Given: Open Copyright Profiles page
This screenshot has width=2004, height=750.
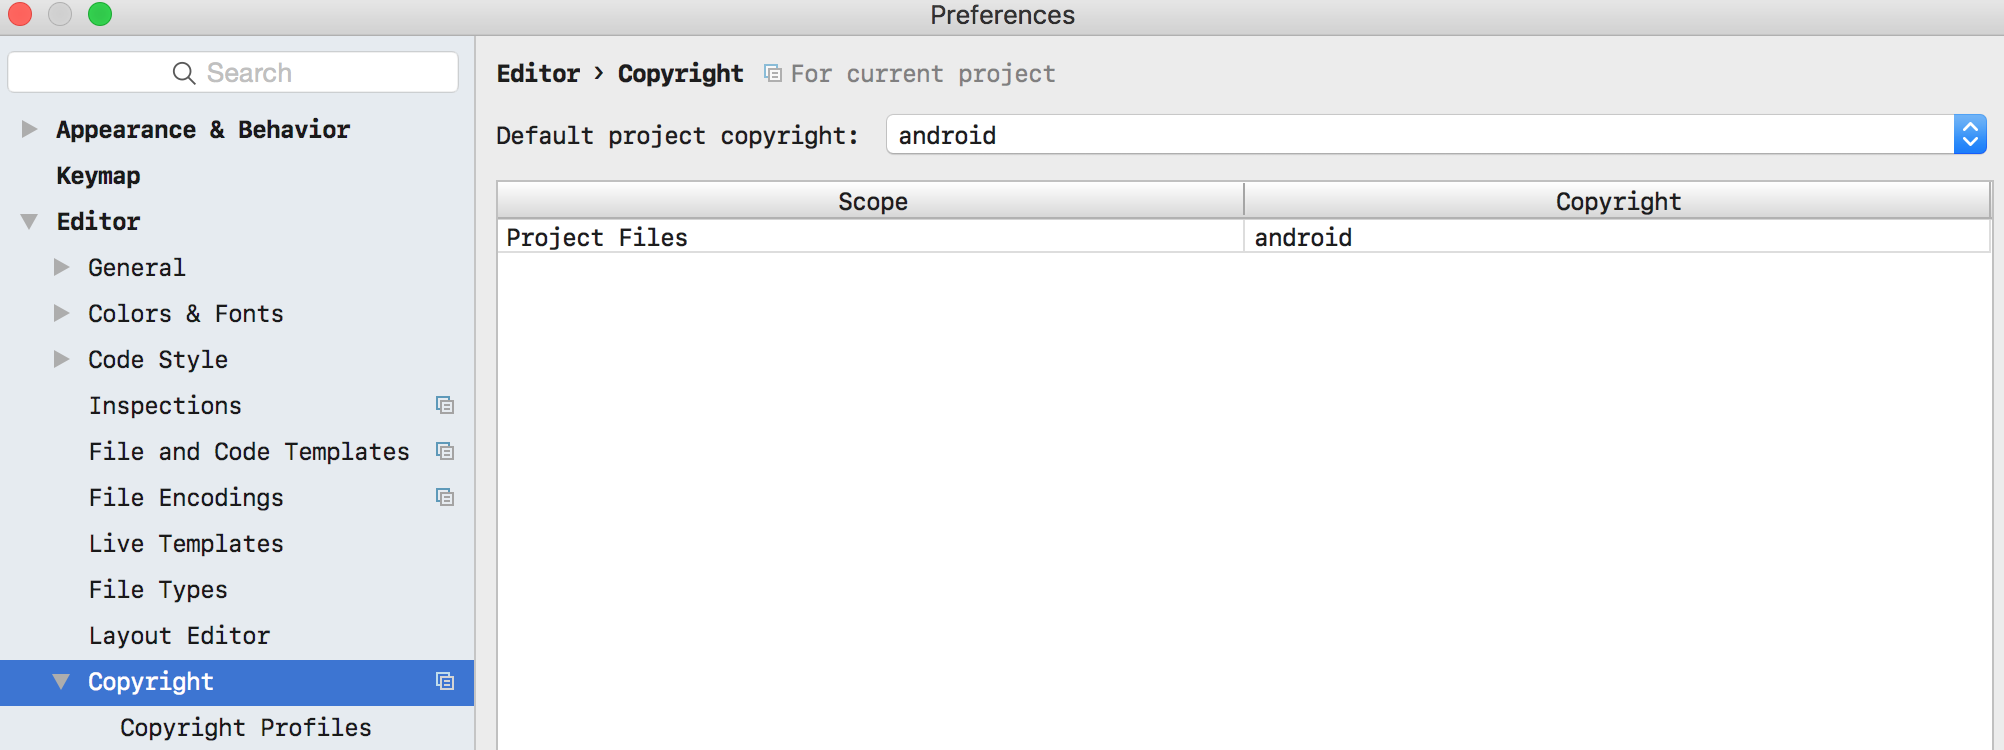Looking at the screenshot, I should coord(246,727).
